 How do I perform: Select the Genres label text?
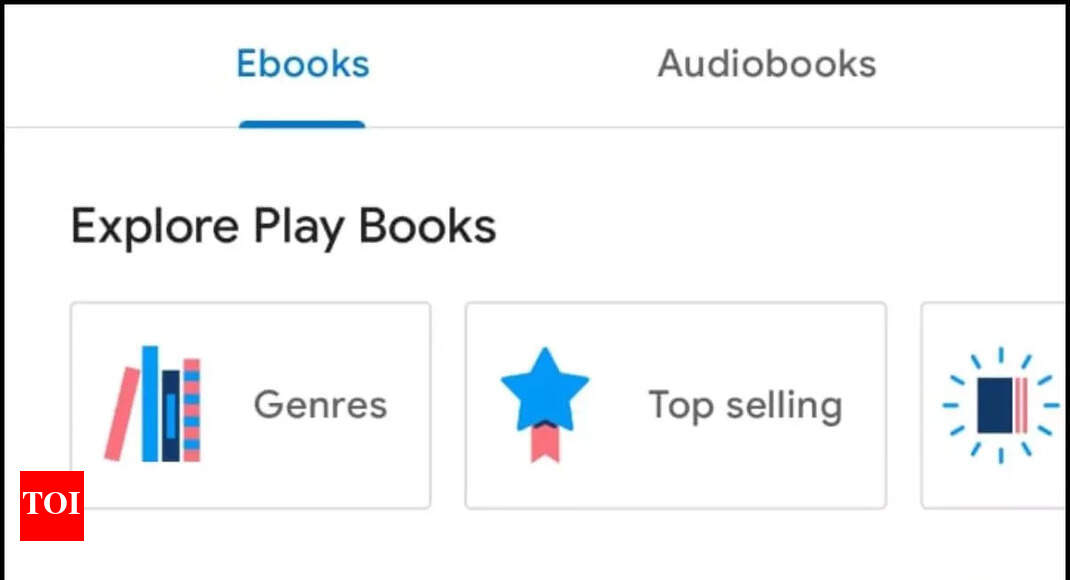point(320,405)
